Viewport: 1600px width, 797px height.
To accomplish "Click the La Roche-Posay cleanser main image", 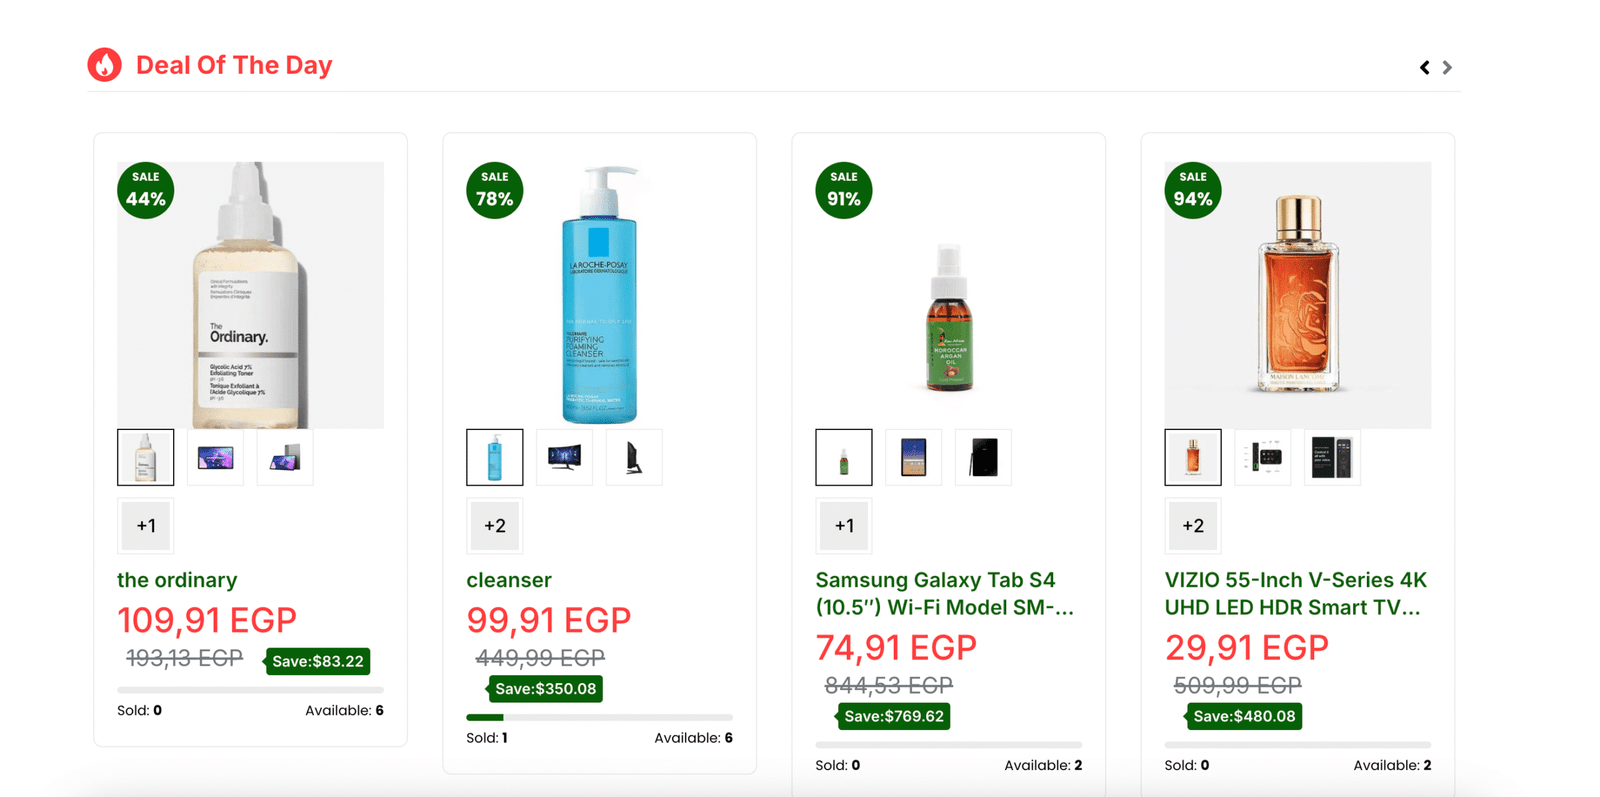I will [x=599, y=295].
